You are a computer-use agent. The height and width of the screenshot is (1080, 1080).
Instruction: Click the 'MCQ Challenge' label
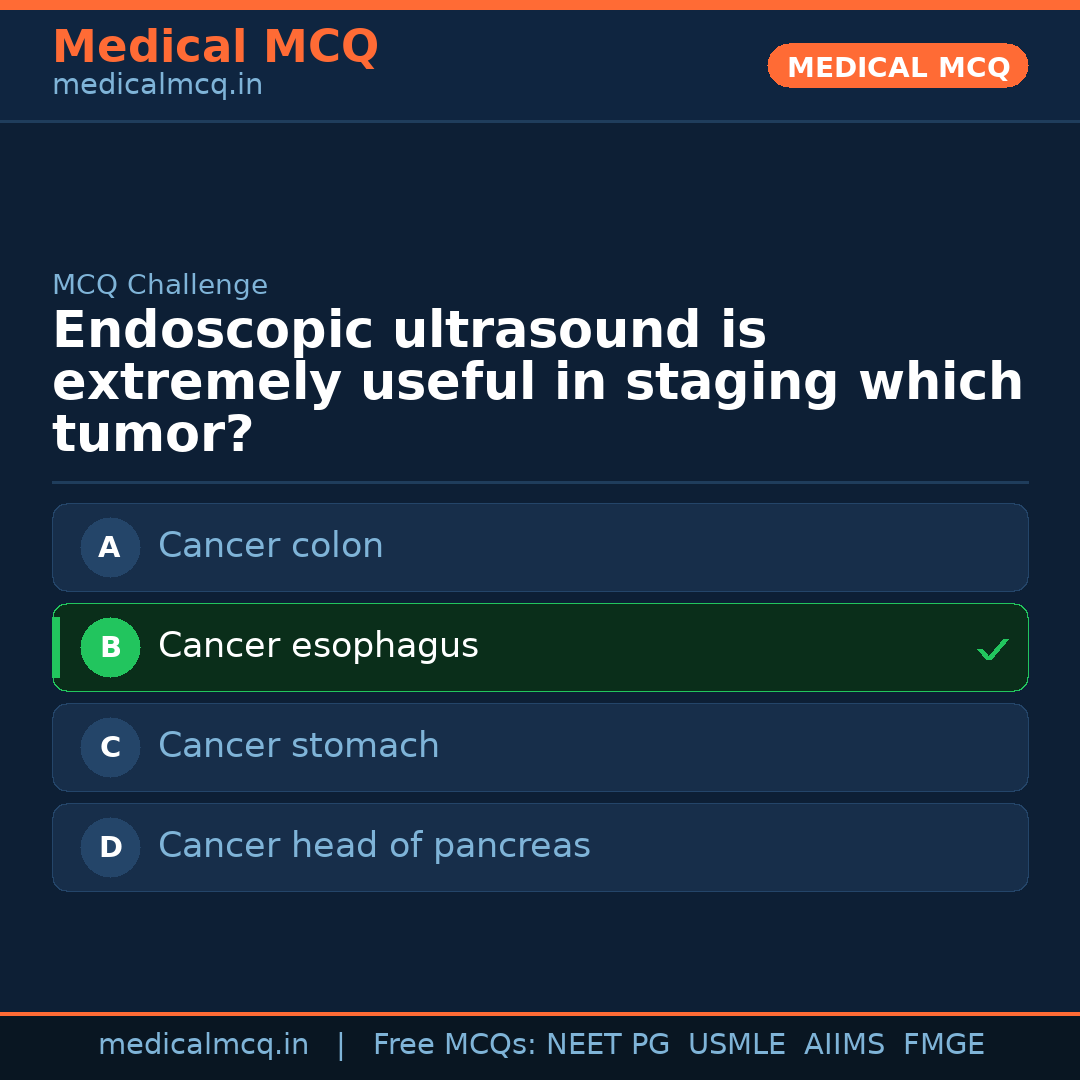160,285
